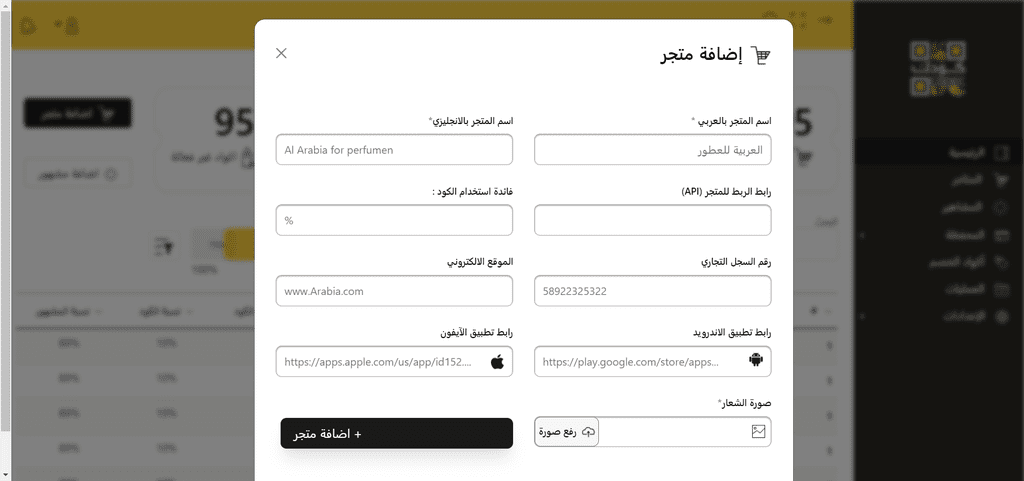The image size is (1024, 481).
Task: Click the iPhone app link field apps.apple.com
Action: (x=394, y=362)
